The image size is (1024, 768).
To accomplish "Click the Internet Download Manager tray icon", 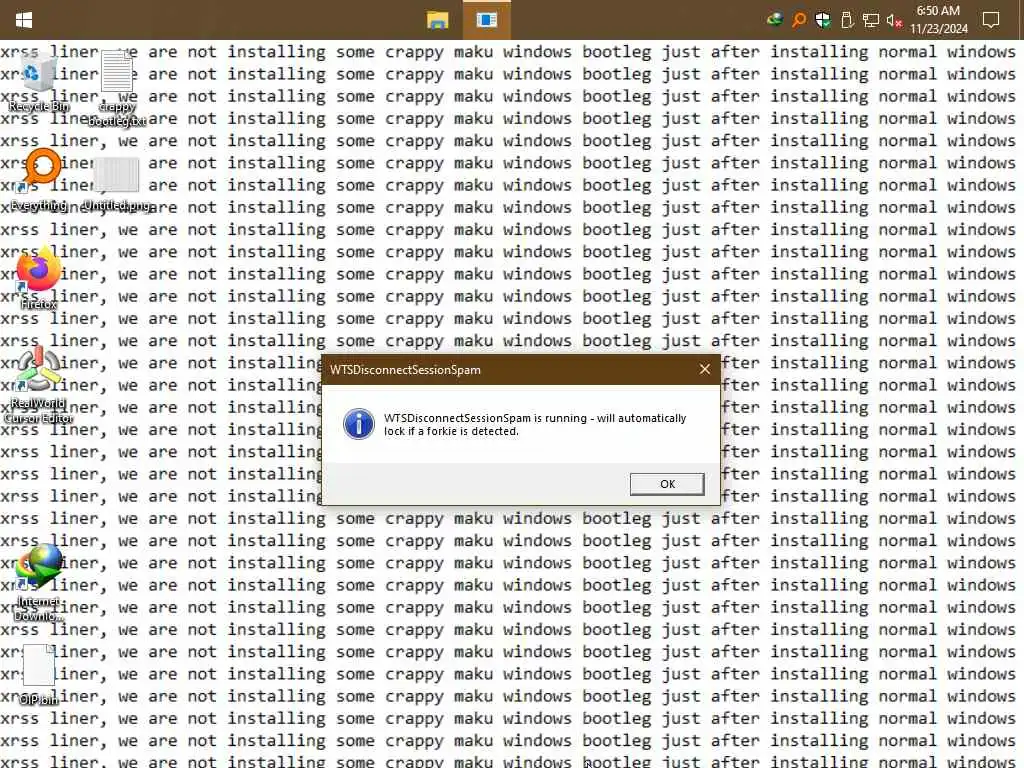I will tap(775, 20).
